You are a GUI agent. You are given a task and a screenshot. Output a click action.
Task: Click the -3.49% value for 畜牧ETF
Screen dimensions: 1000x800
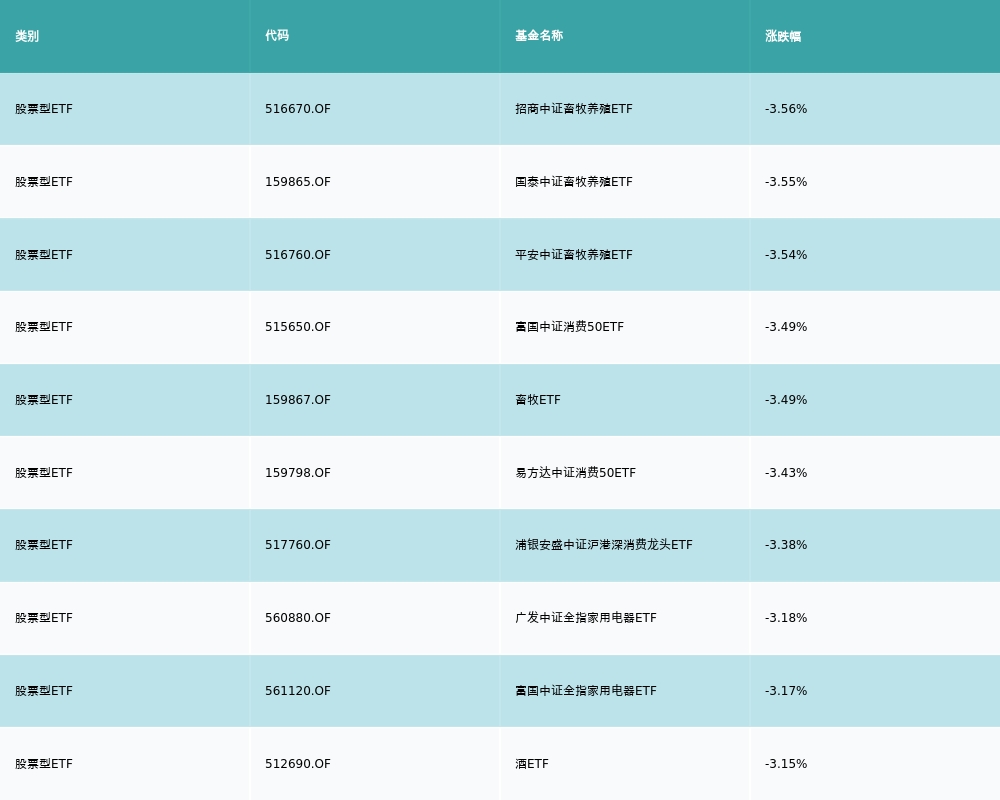tap(786, 400)
